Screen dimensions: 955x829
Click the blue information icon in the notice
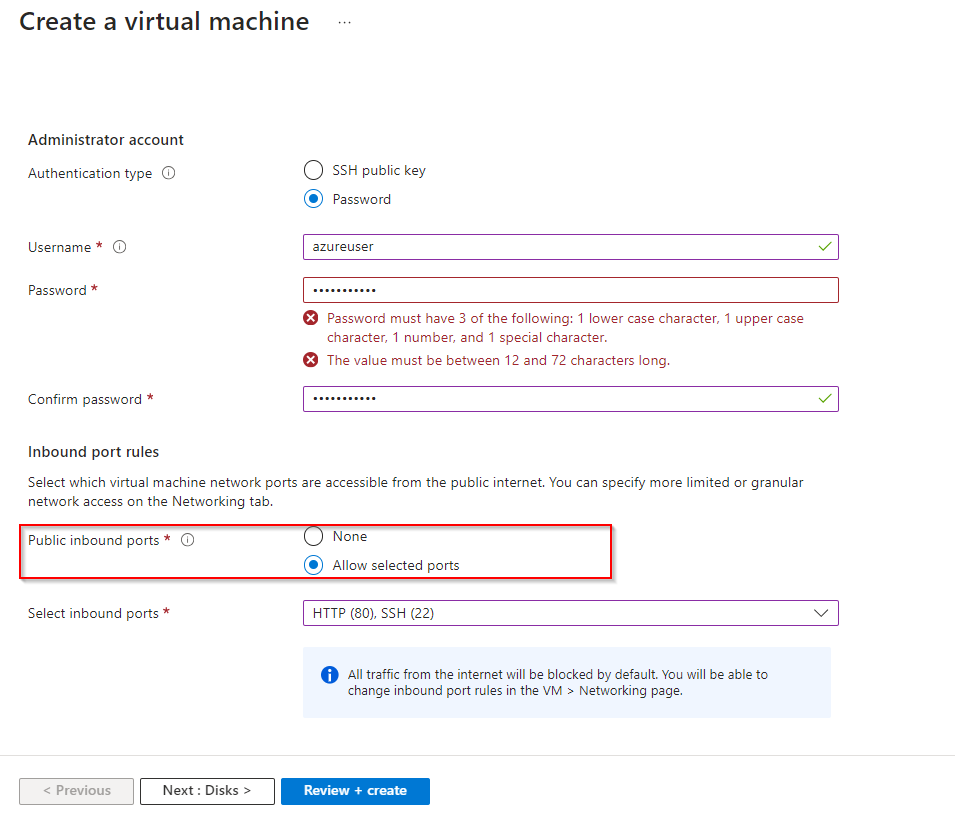coord(329,675)
